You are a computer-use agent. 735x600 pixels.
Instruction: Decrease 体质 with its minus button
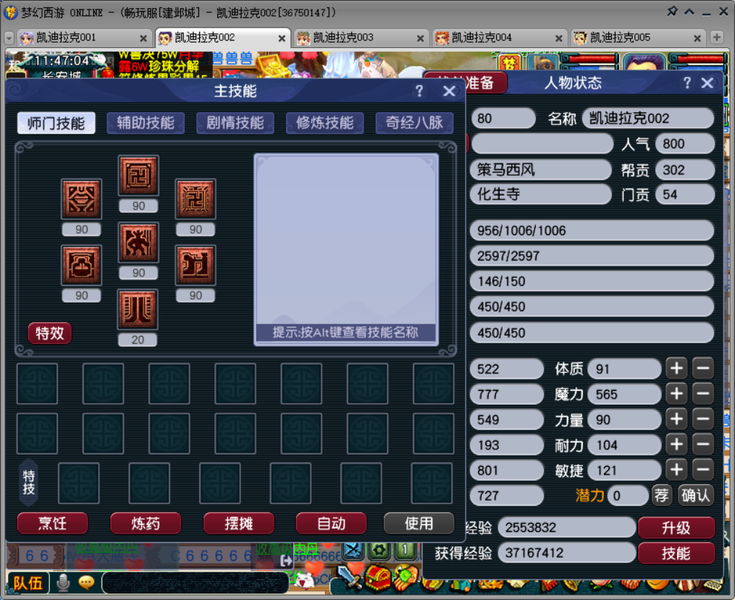click(703, 368)
